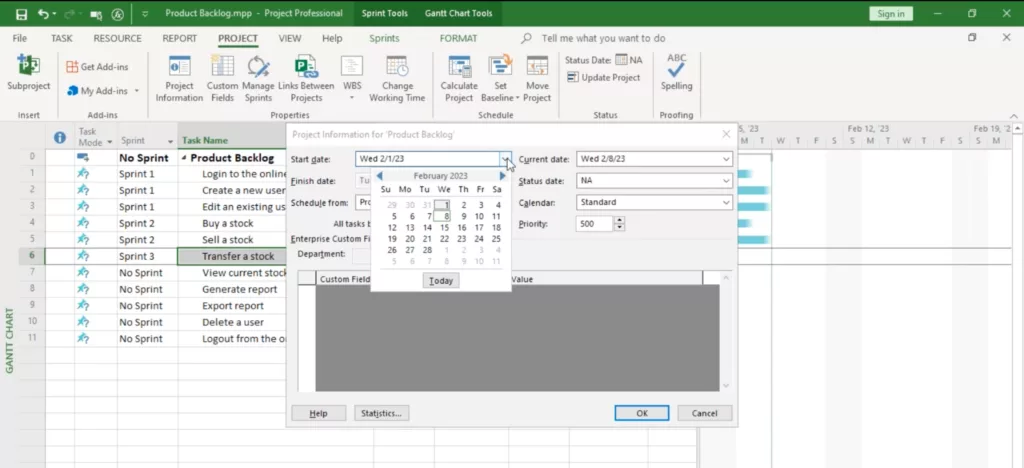Viewport: 1024px width, 468px height.
Task: Go to previous month in calendar
Action: point(379,176)
